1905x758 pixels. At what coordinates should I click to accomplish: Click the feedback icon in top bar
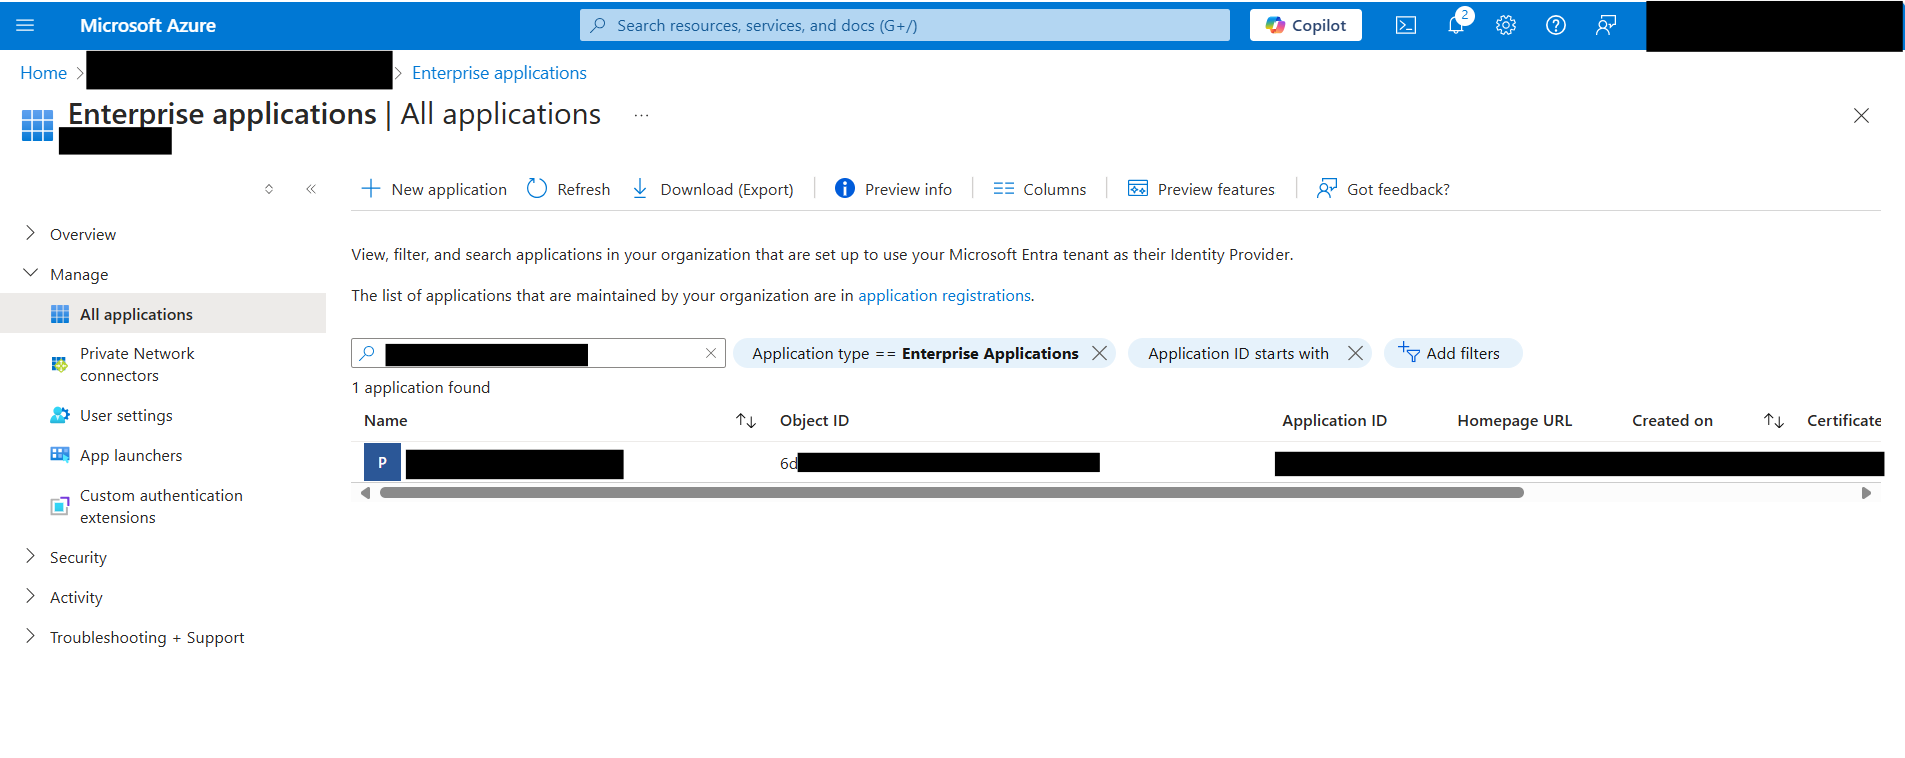pos(1606,25)
